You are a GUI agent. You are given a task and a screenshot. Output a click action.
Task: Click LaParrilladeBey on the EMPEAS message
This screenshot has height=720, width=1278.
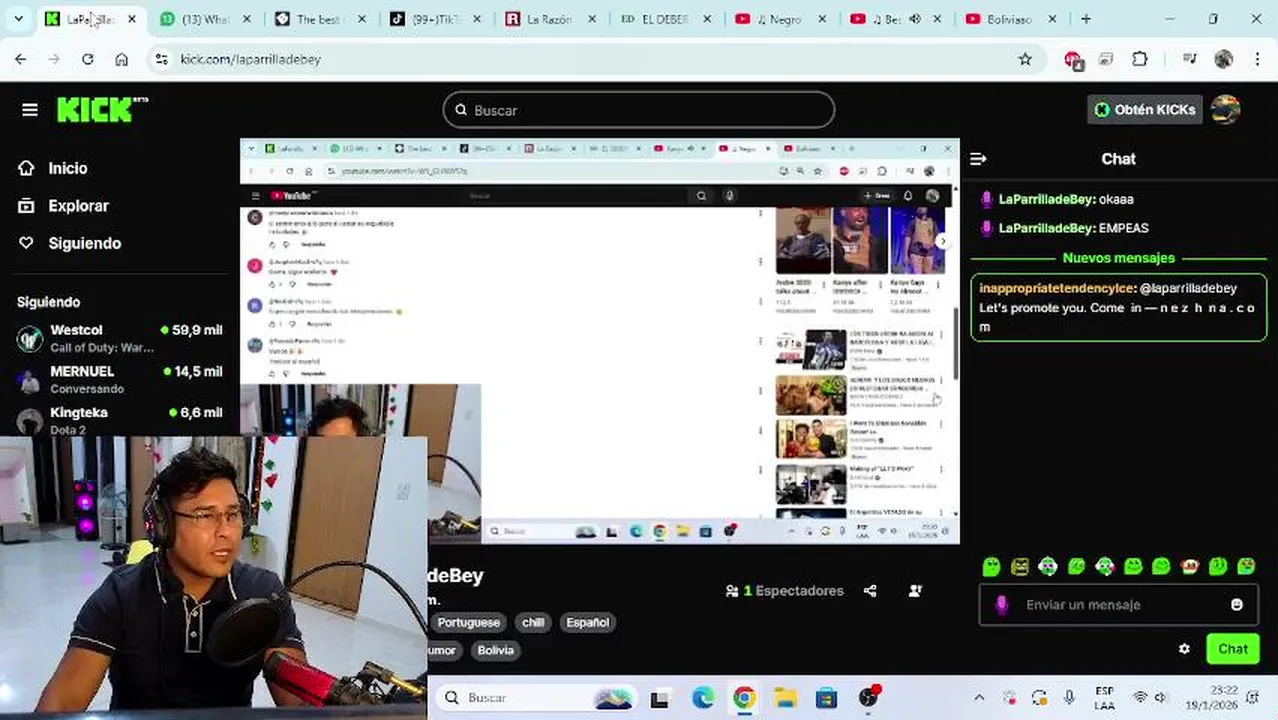pyautogui.click(x=1046, y=228)
